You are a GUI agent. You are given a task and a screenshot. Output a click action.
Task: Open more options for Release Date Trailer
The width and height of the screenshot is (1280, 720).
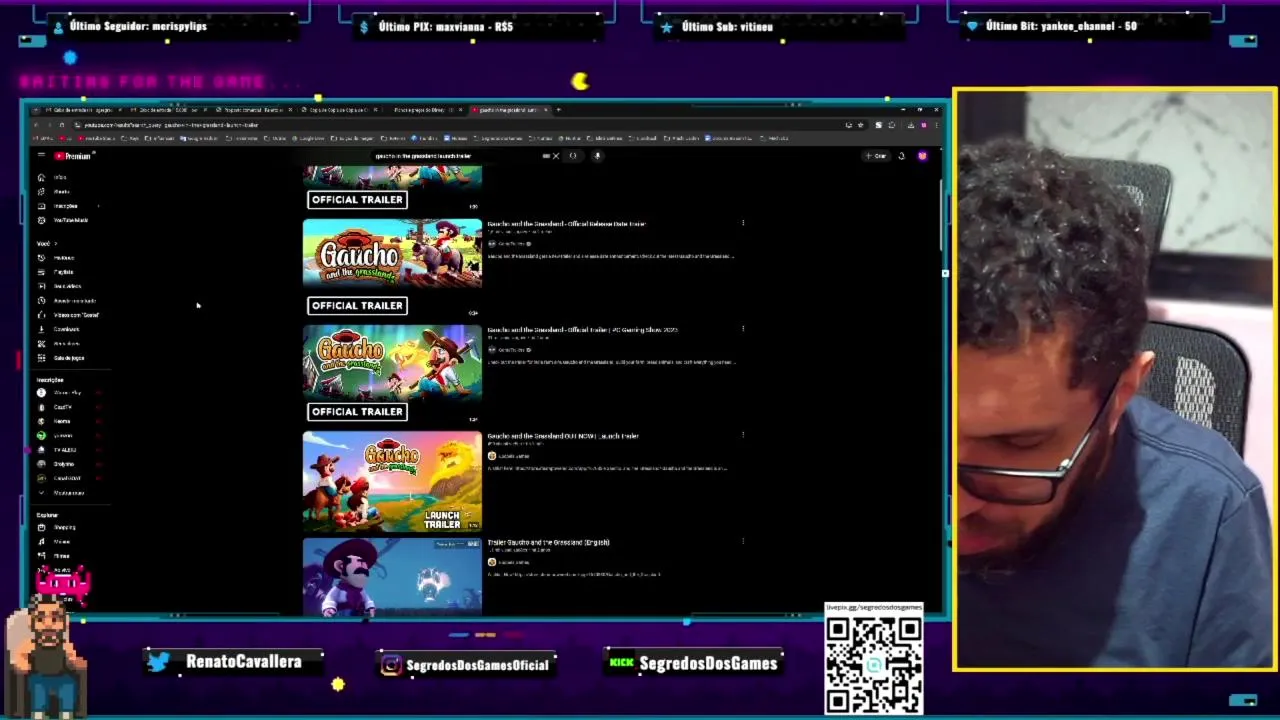pos(743,223)
